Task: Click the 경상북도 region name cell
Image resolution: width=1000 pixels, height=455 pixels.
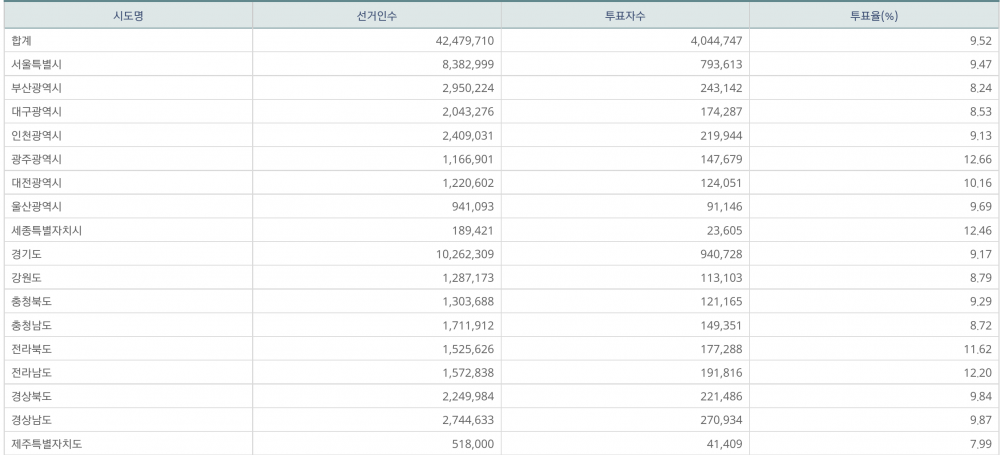Action: 31,396
